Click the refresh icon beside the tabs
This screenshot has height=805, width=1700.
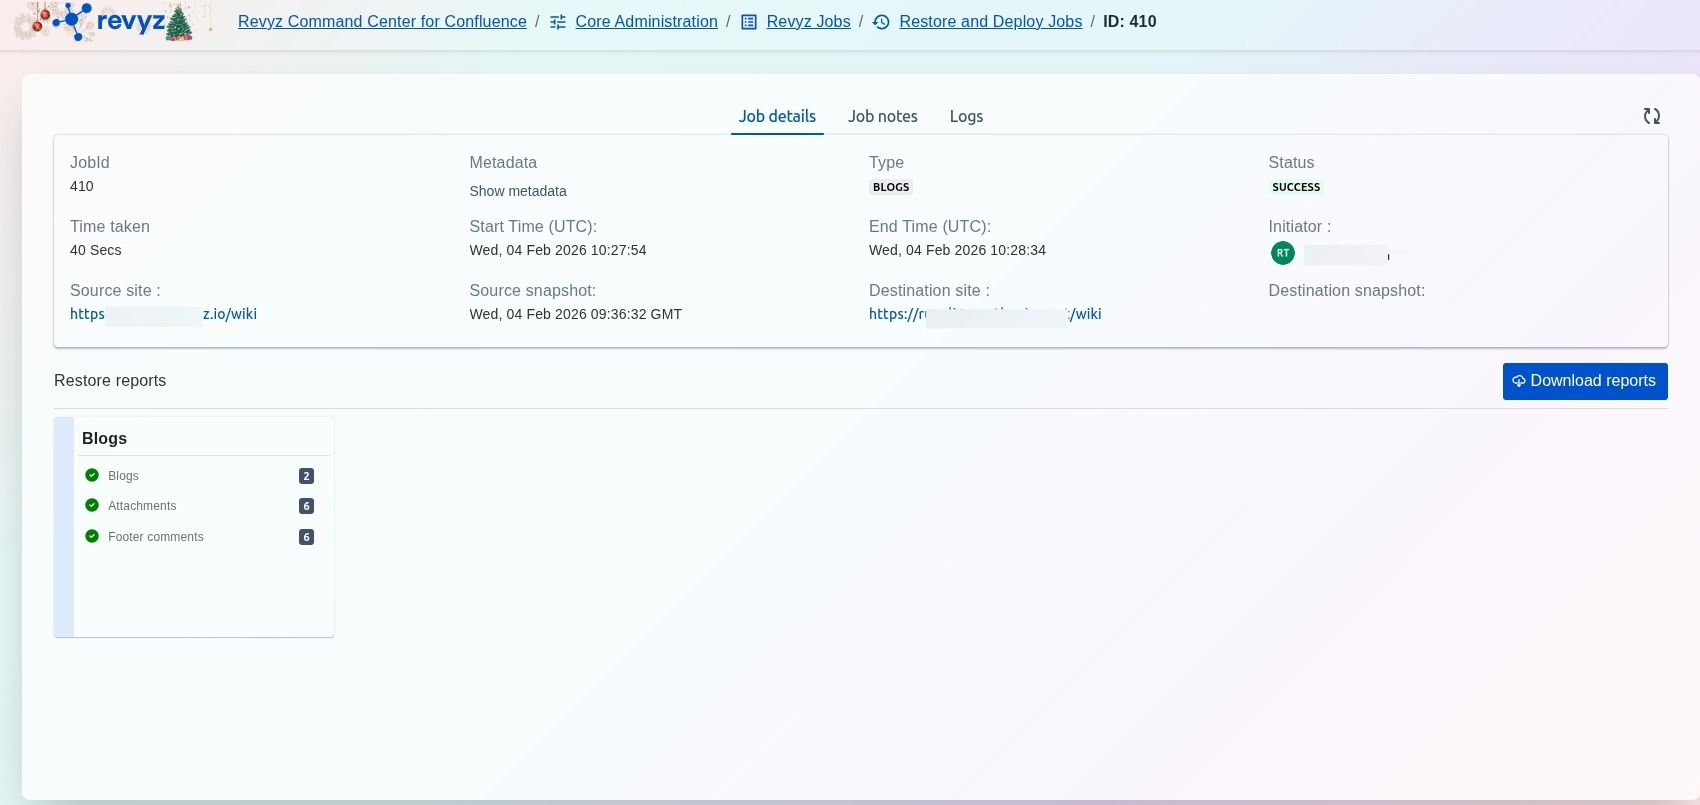point(1651,116)
